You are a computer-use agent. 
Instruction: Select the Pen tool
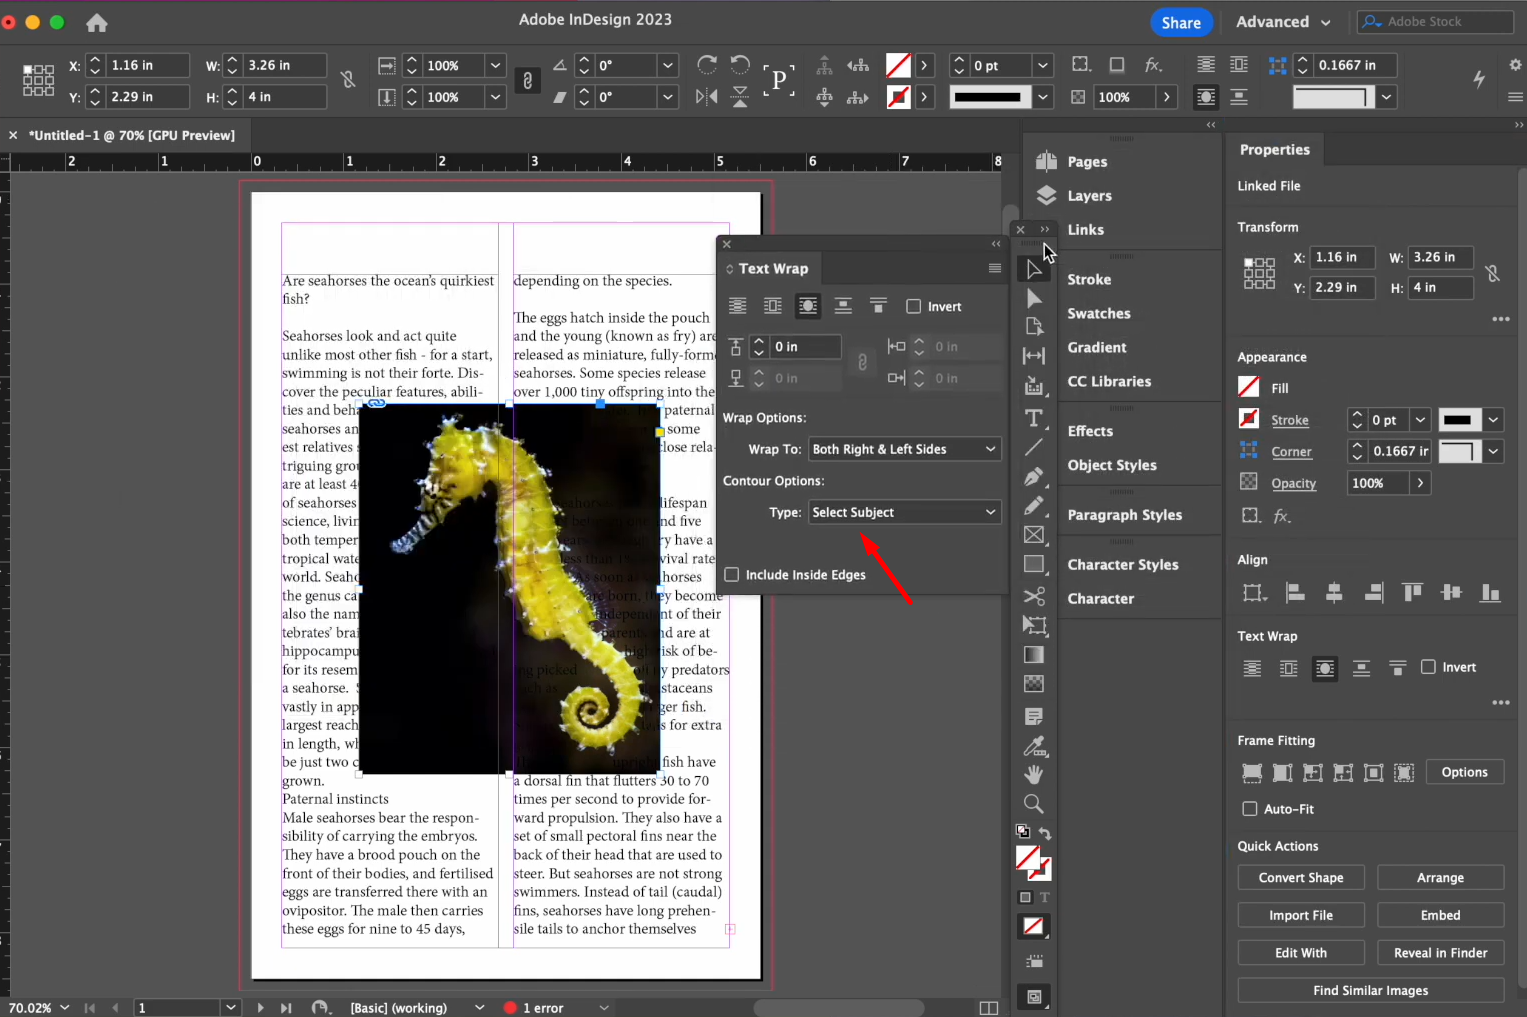pos(1034,477)
